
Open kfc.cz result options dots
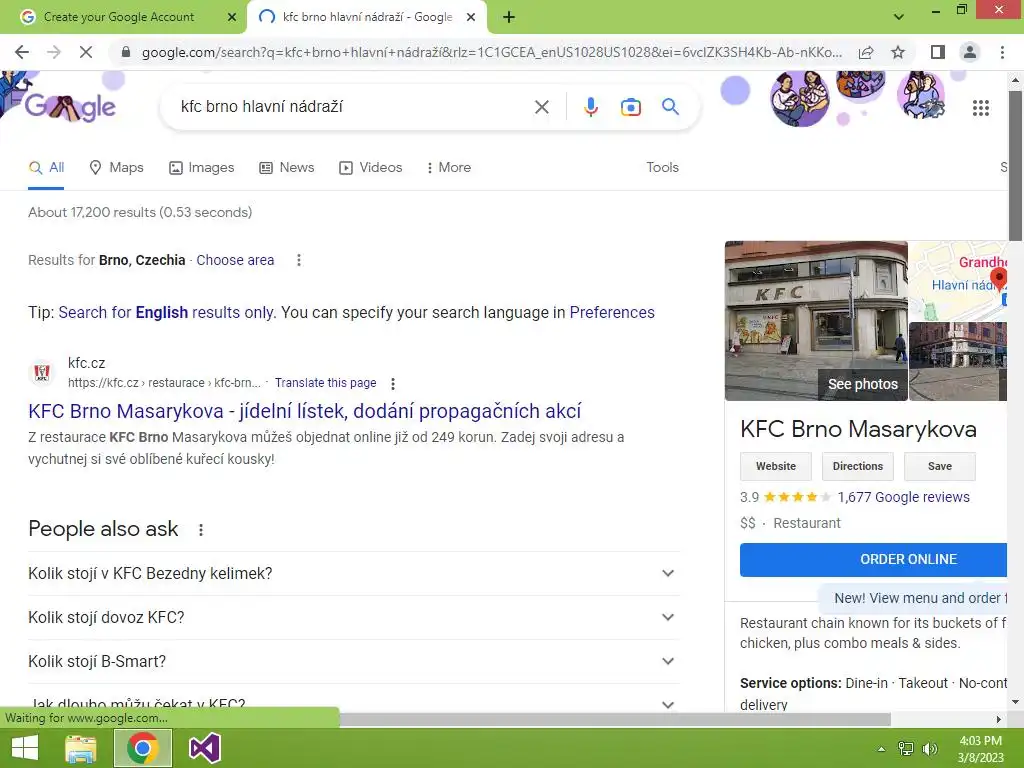coord(392,383)
